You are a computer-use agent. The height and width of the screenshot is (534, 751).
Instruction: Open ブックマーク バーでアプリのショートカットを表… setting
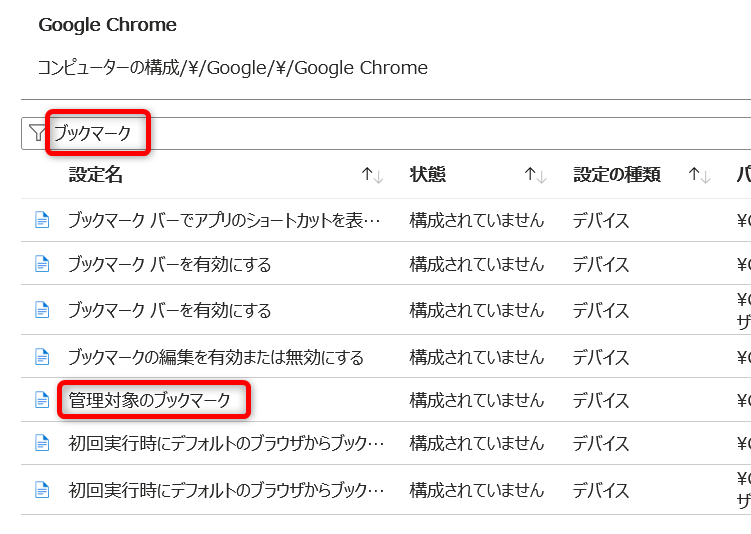click(x=224, y=220)
